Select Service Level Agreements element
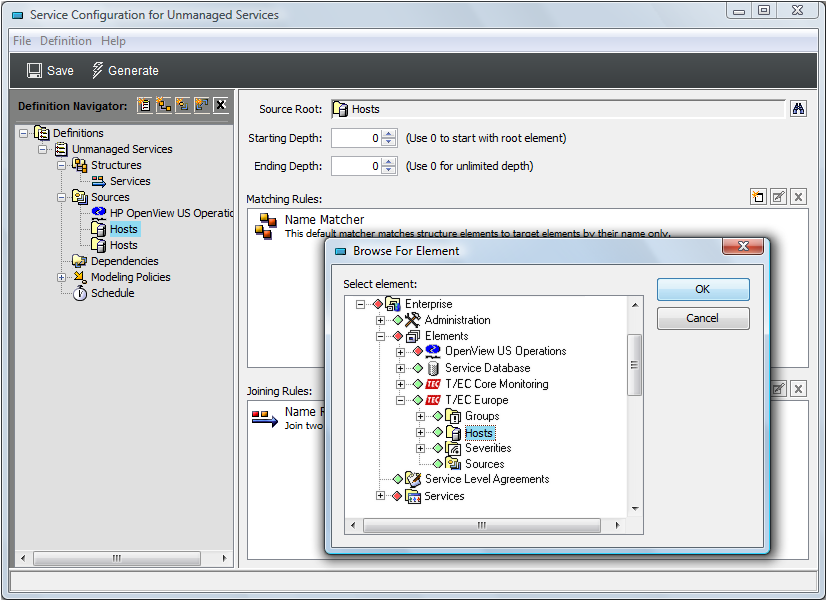 pyautogui.click(x=487, y=479)
